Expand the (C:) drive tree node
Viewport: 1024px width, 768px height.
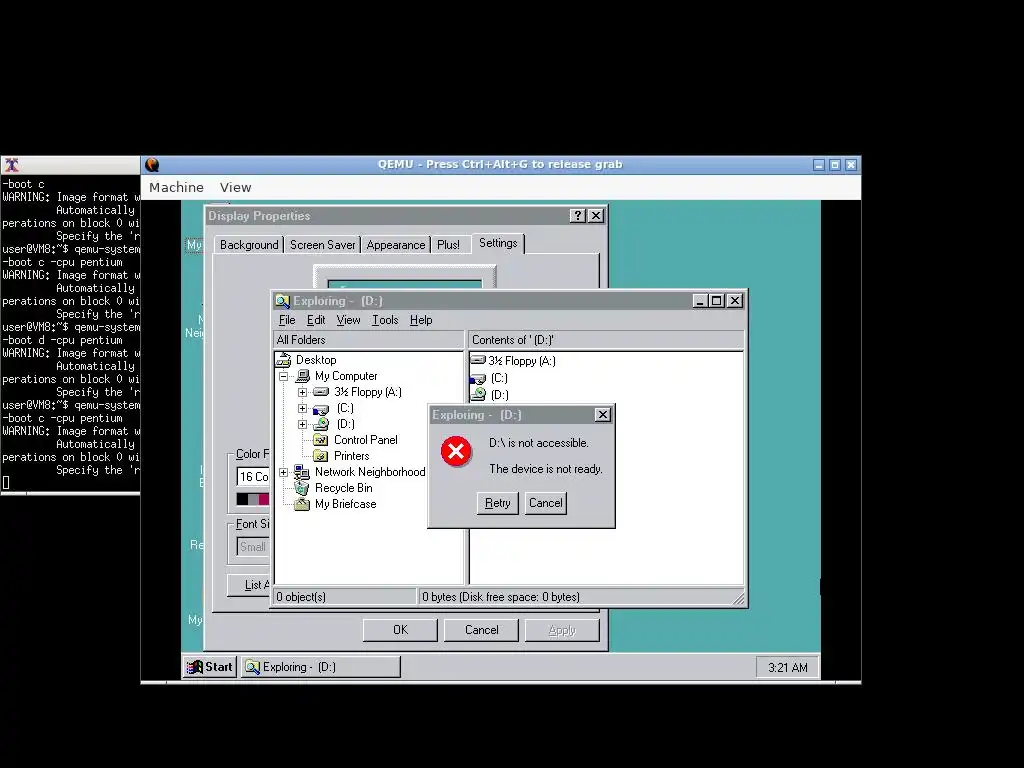coord(302,408)
